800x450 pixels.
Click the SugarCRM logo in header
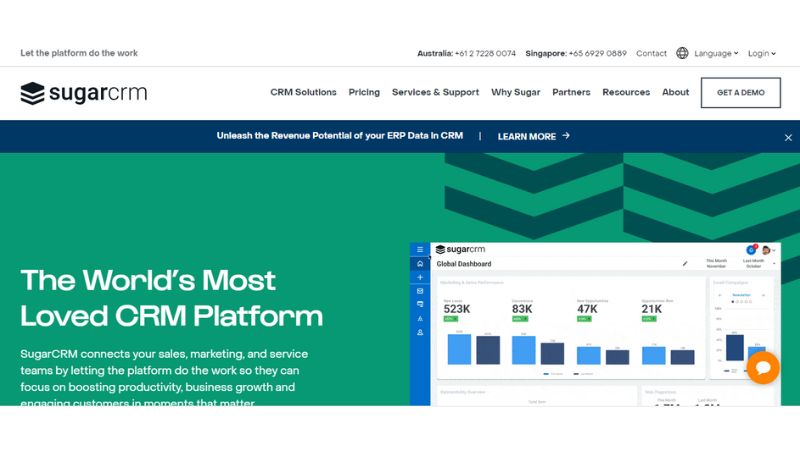83,93
